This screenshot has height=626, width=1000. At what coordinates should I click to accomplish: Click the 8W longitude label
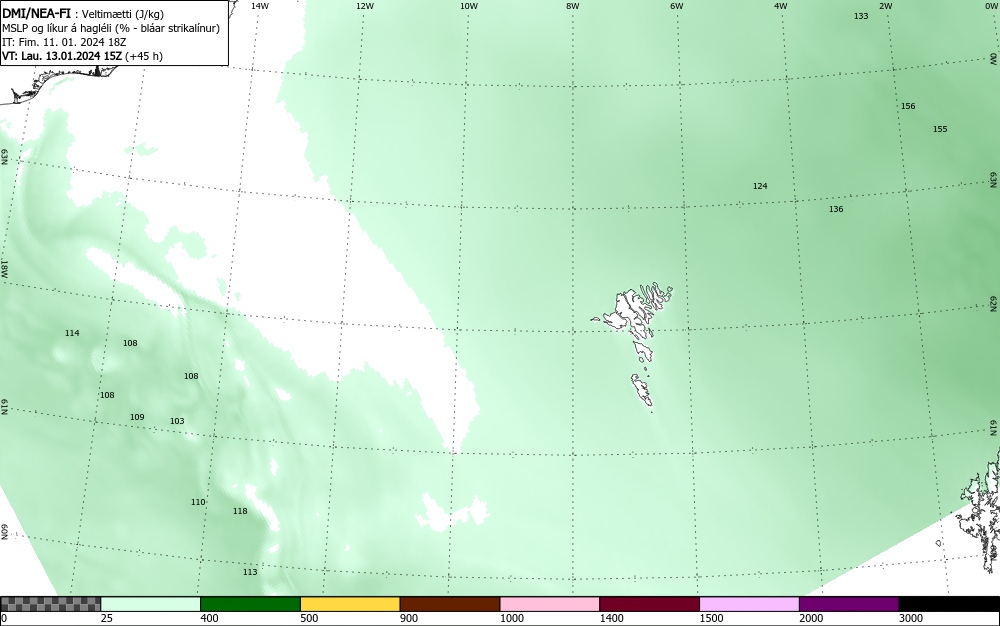pos(573,6)
